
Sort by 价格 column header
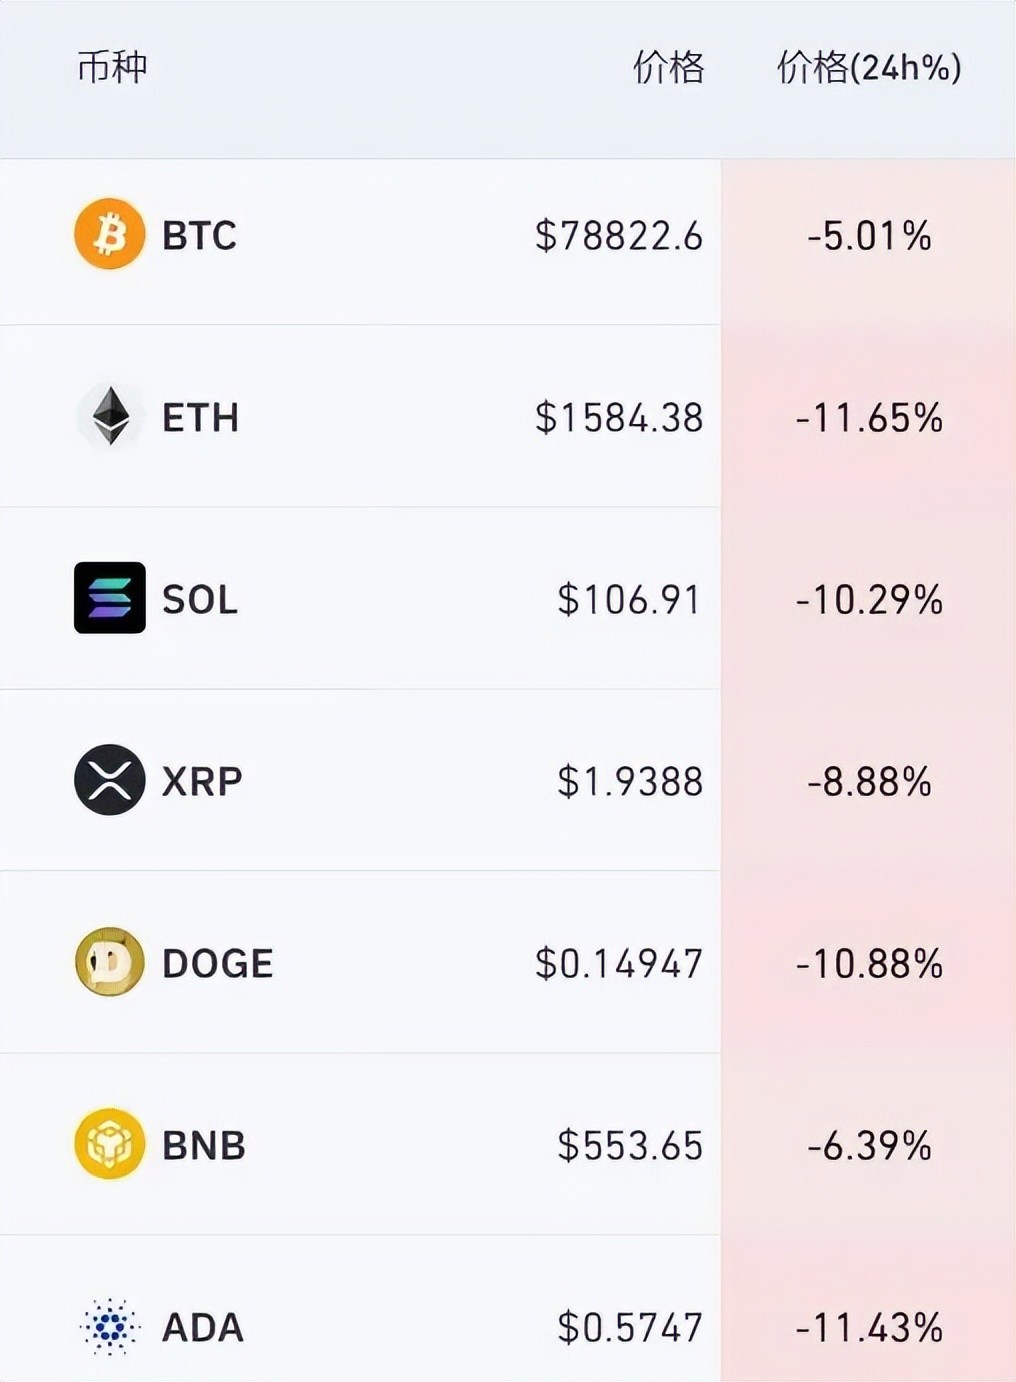[669, 68]
